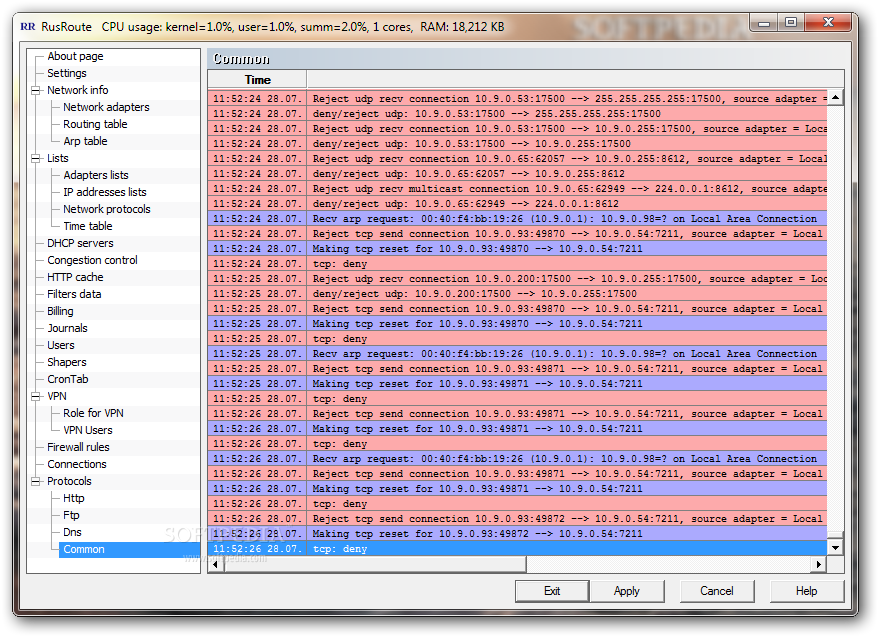The height and width of the screenshot is (637, 879).
Task: Open DHCP servers page
Action: (80, 243)
